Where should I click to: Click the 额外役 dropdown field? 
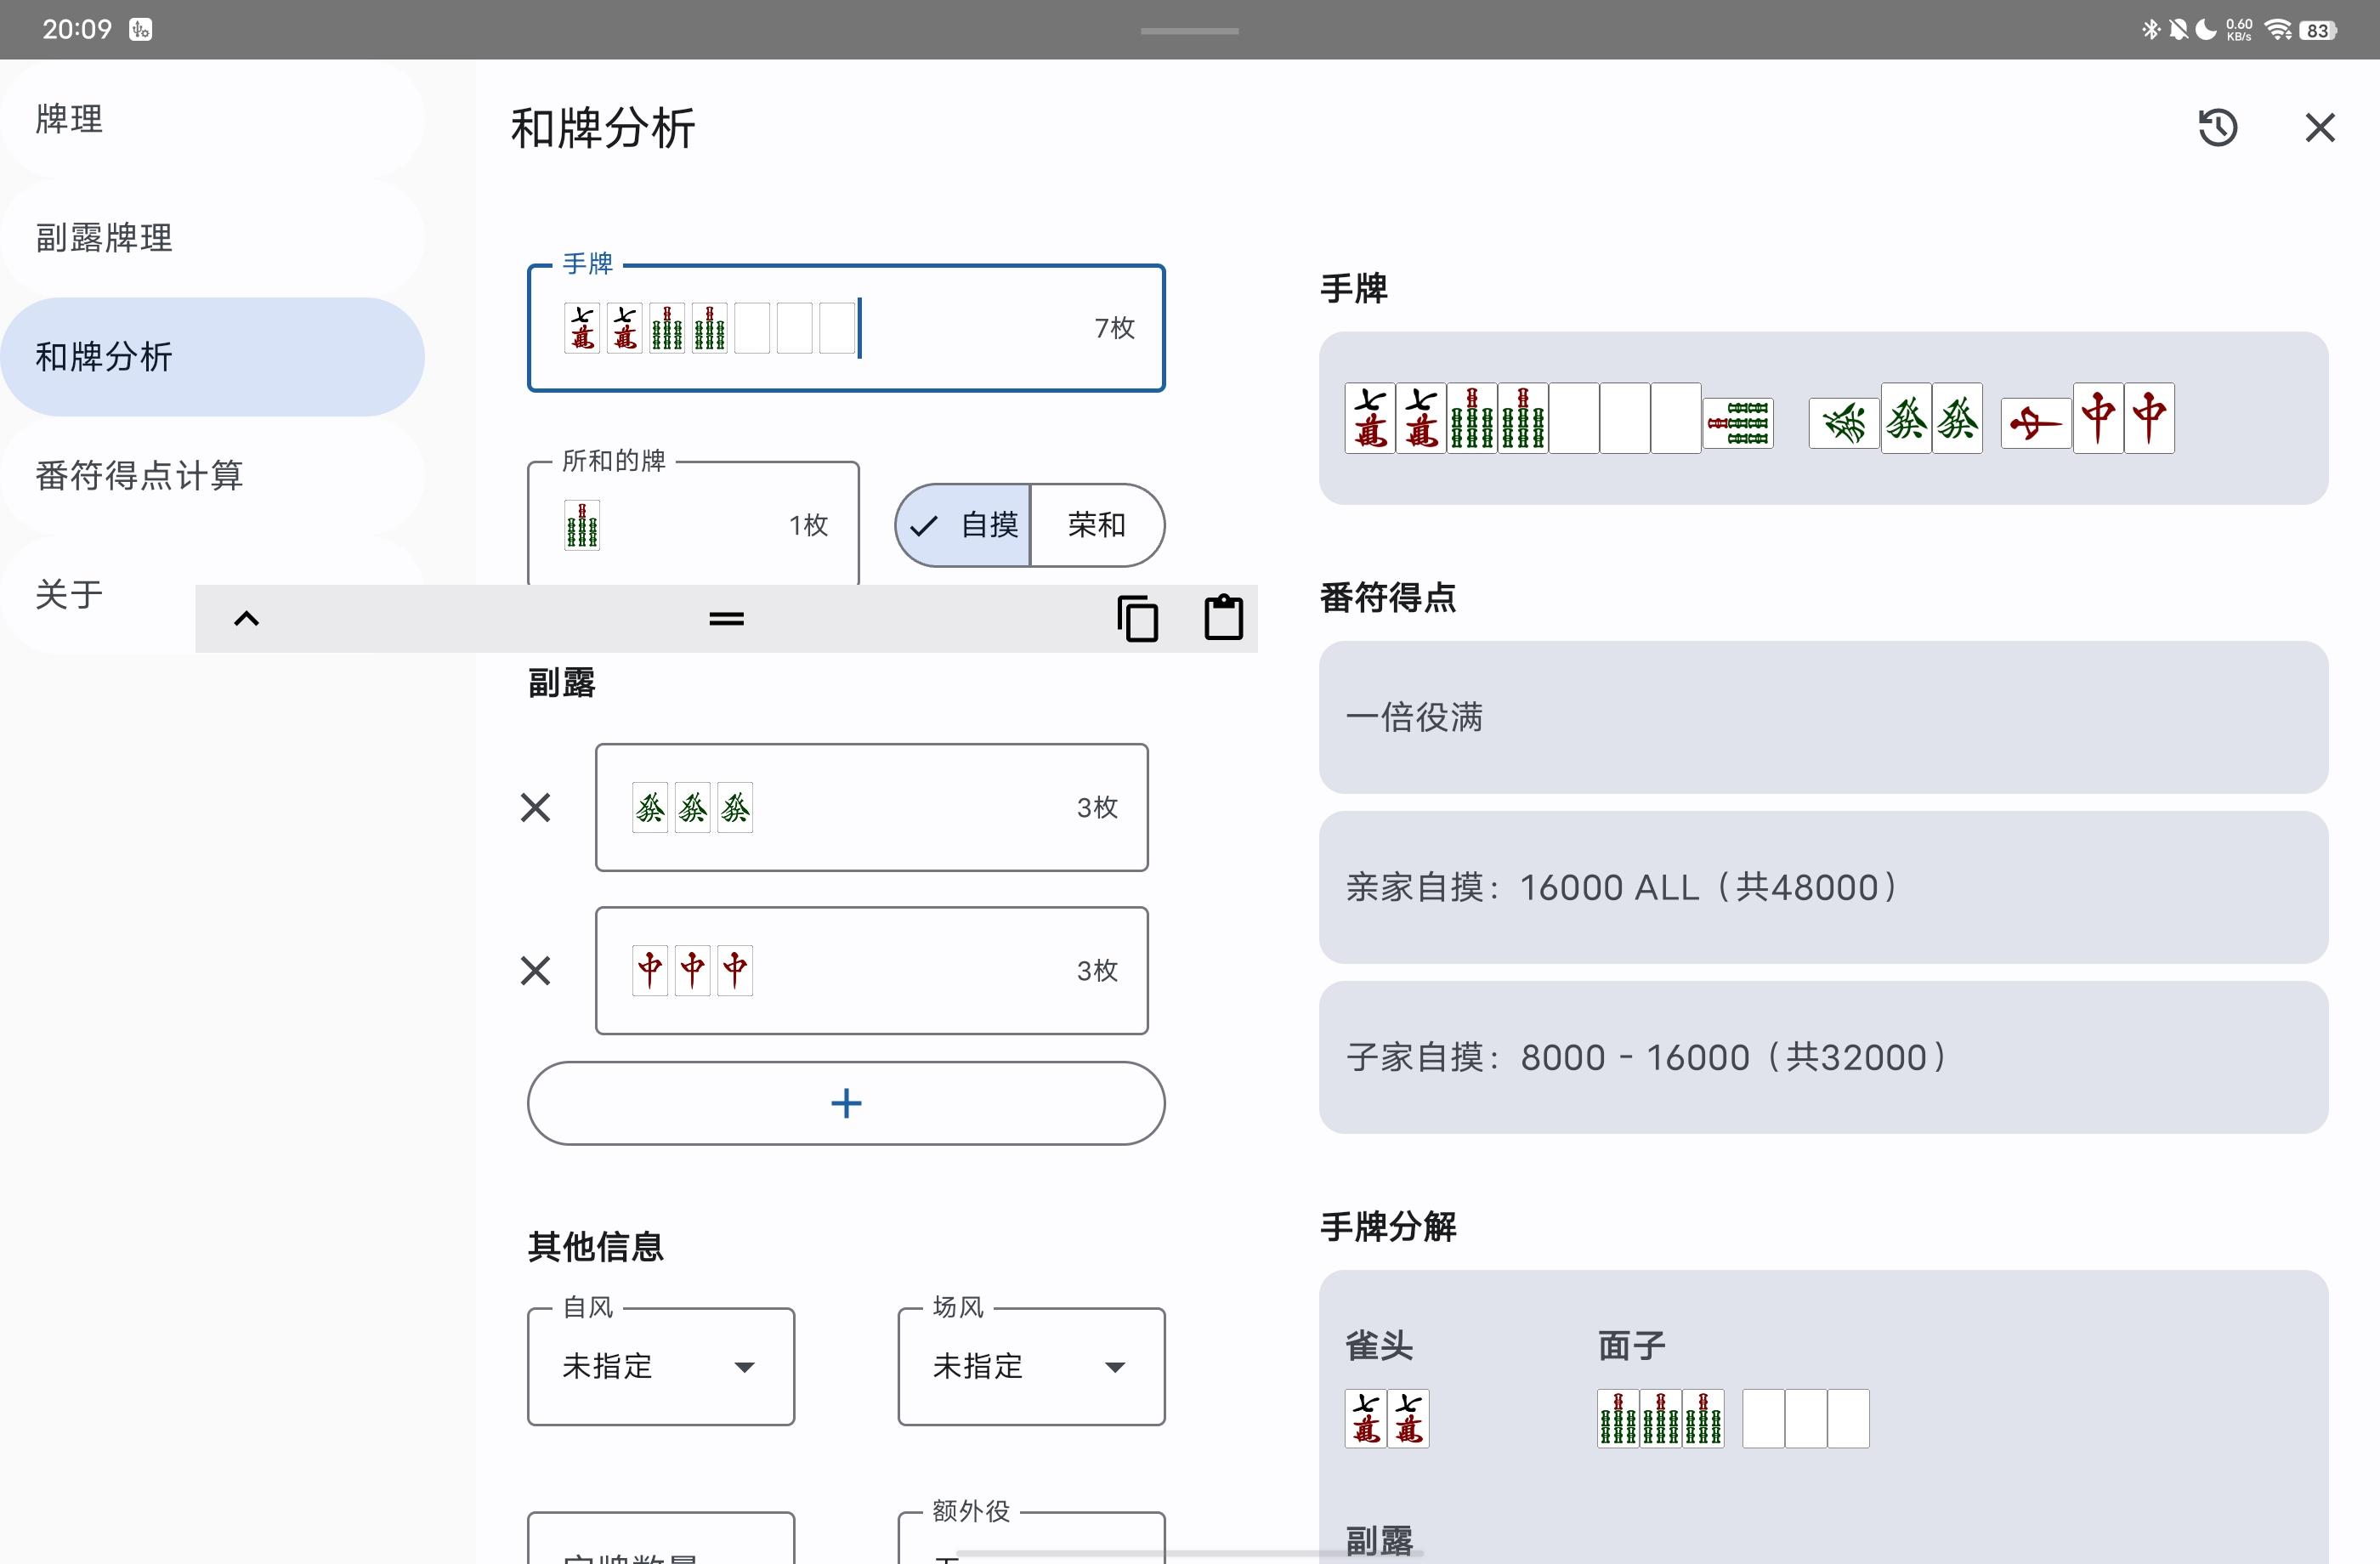pos(1031,1537)
